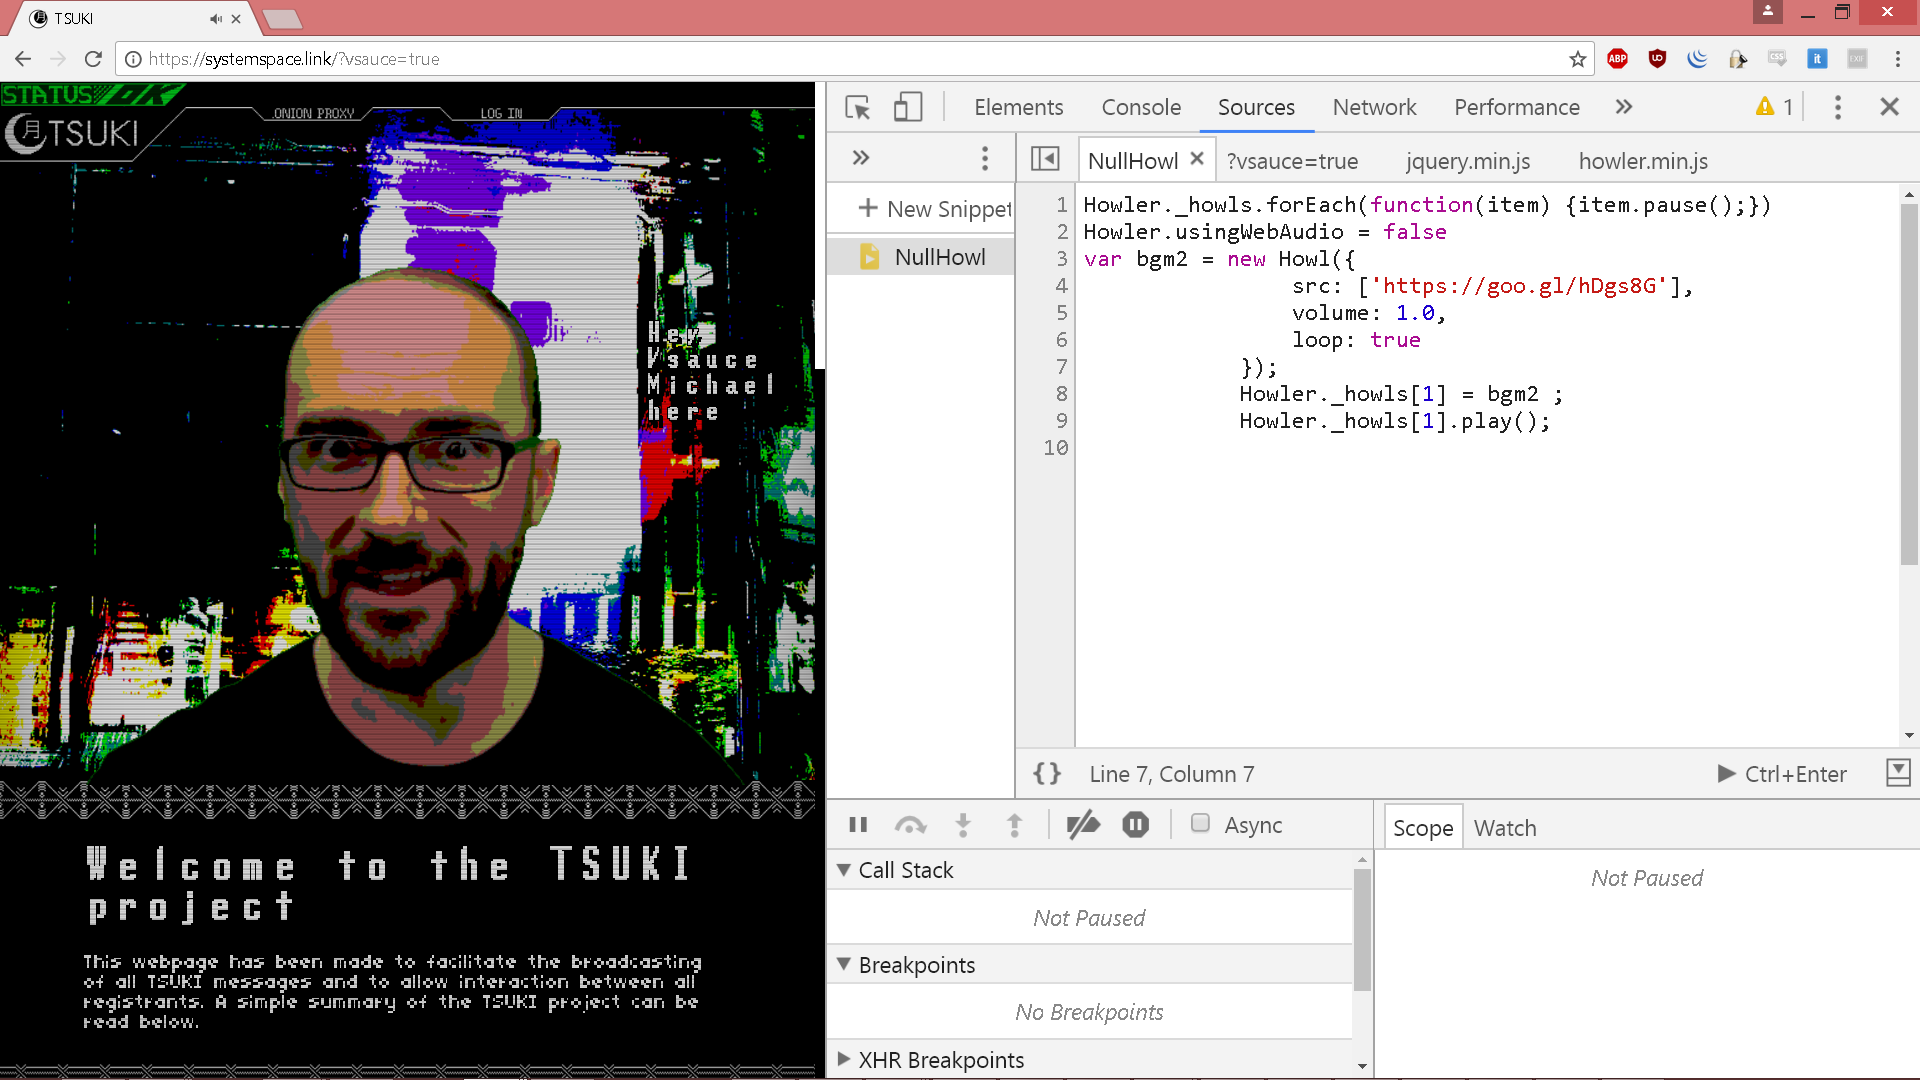
Task: Expand the XHR Breakpoints section
Action: pyautogui.click(x=844, y=1059)
